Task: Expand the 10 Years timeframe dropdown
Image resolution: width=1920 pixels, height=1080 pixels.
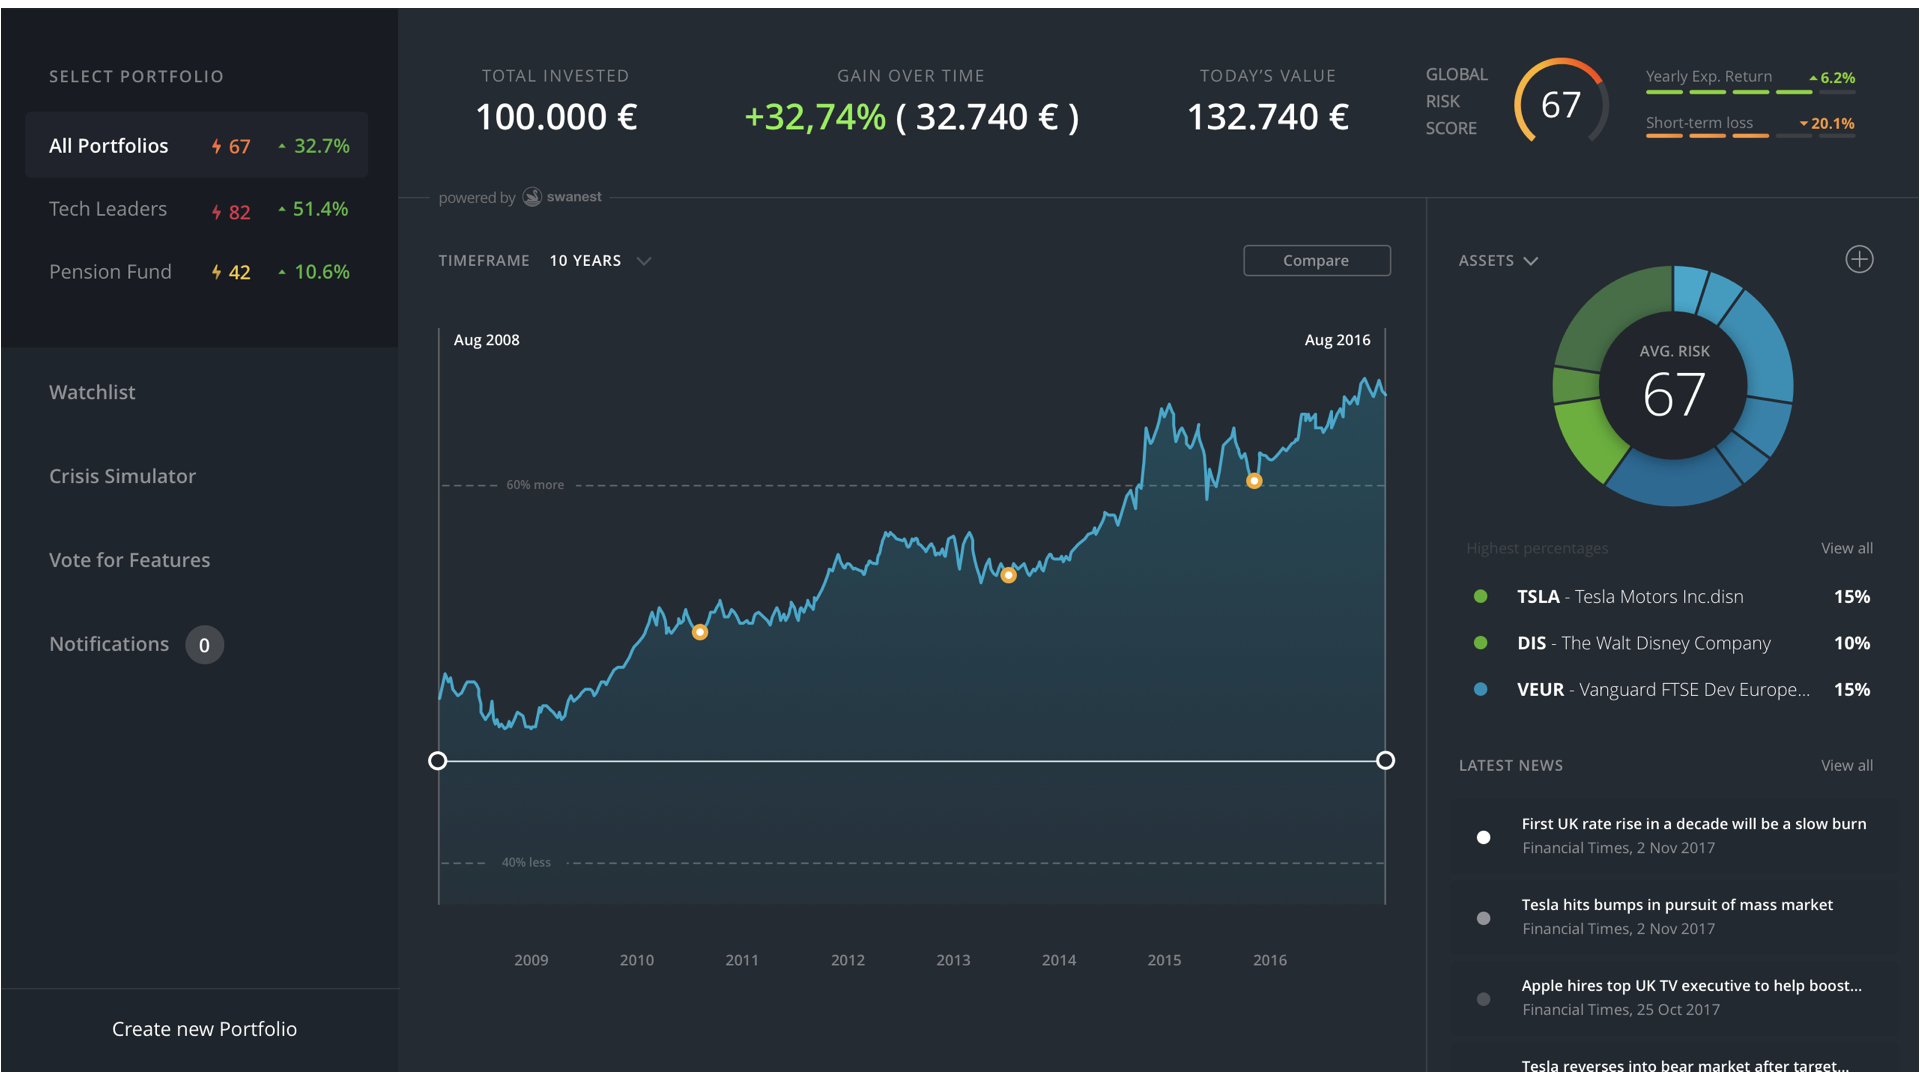Action: (x=643, y=260)
